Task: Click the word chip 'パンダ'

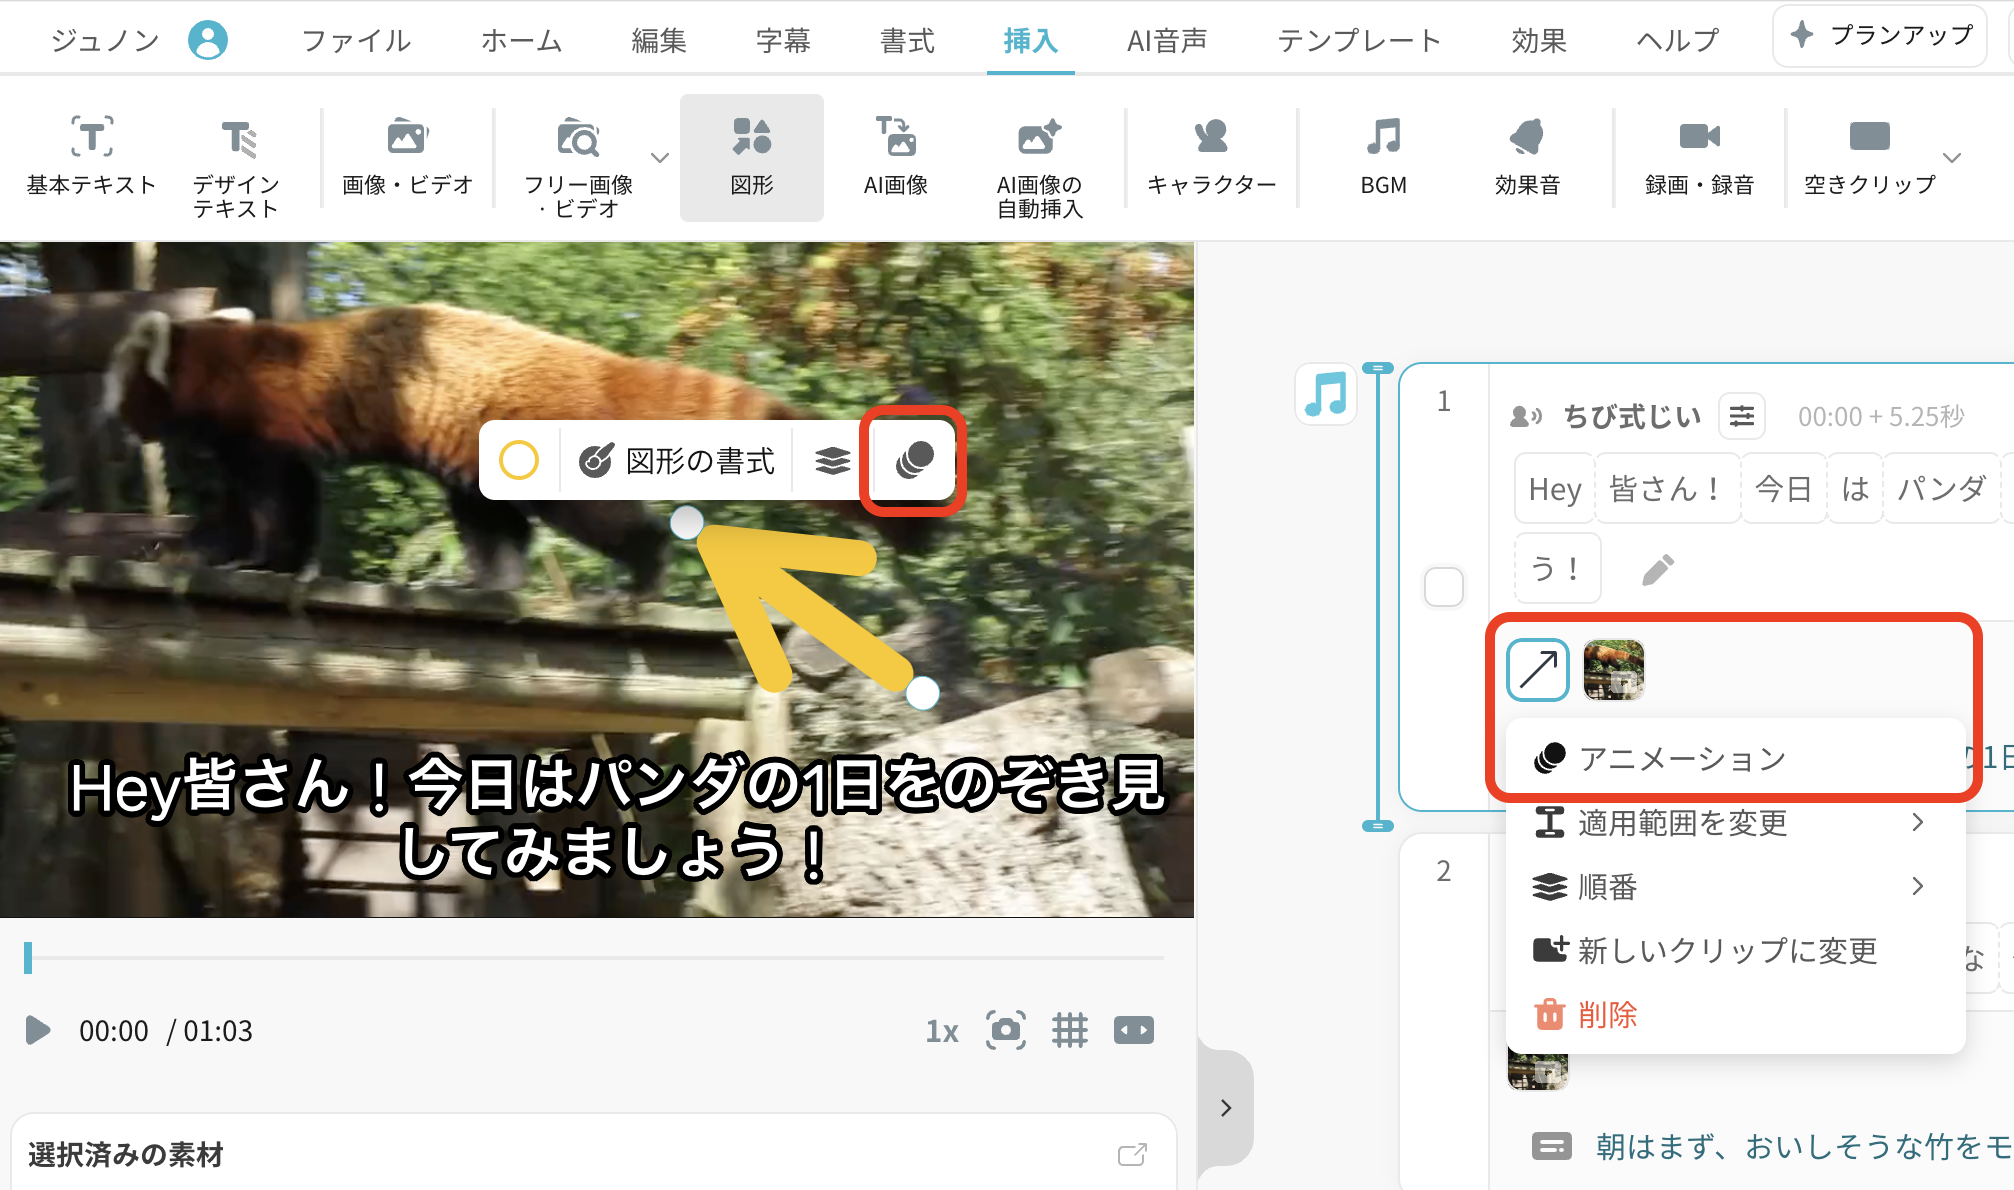Action: (x=1941, y=489)
